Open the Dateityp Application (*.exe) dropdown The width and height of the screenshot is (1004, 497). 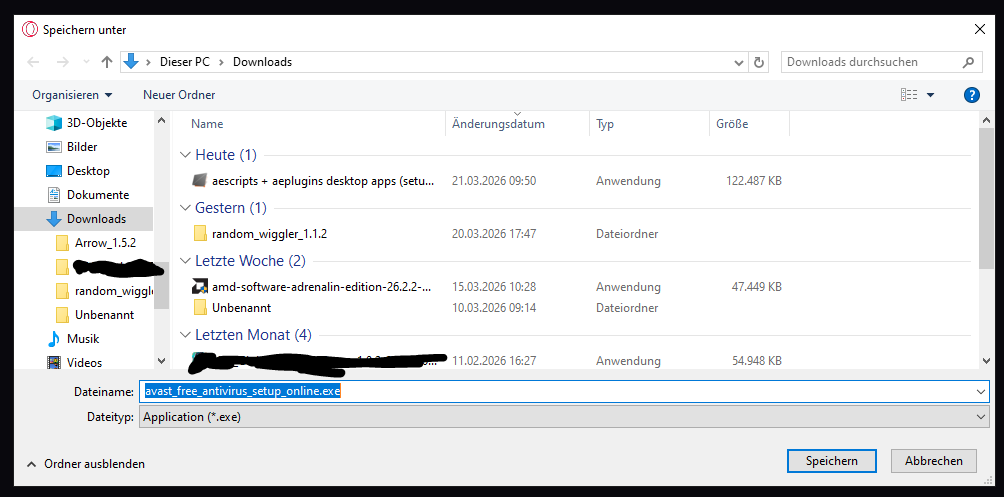point(564,417)
